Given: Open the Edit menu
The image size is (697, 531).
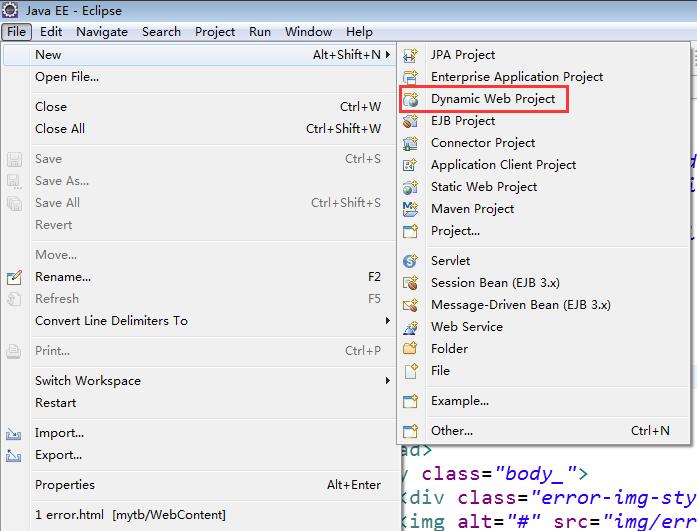Looking at the screenshot, I should 51,32.
